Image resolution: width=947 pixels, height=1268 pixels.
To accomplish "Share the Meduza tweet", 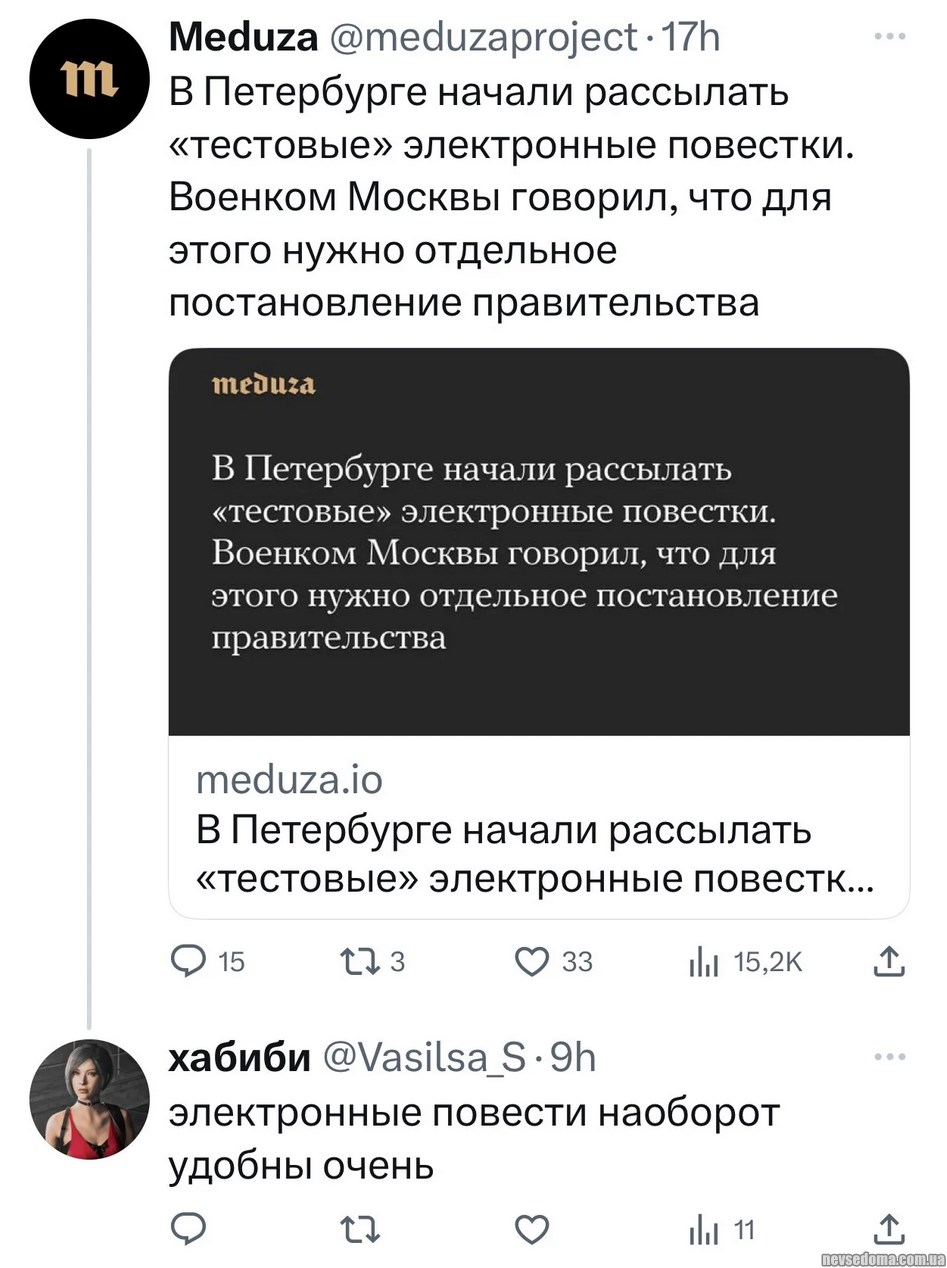I will [x=888, y=961].
